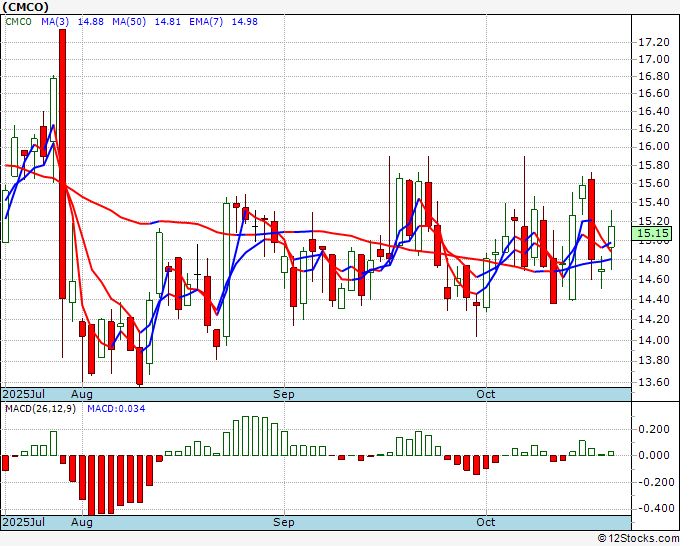Select the EMA(7) legend label
Screen dimensions: 680x546
click(x=206, y=22)
